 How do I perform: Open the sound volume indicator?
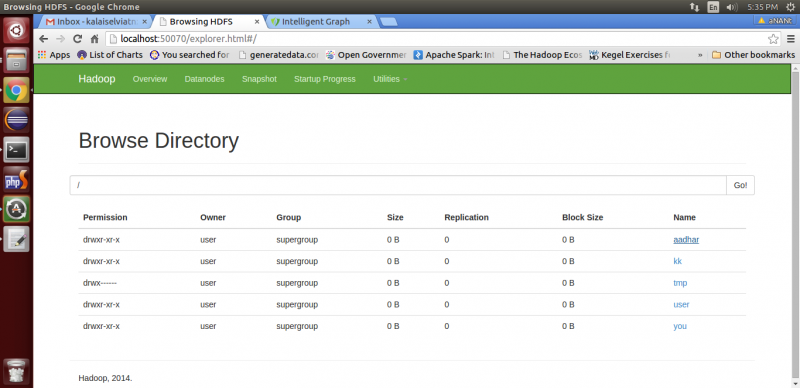[732, 7]
